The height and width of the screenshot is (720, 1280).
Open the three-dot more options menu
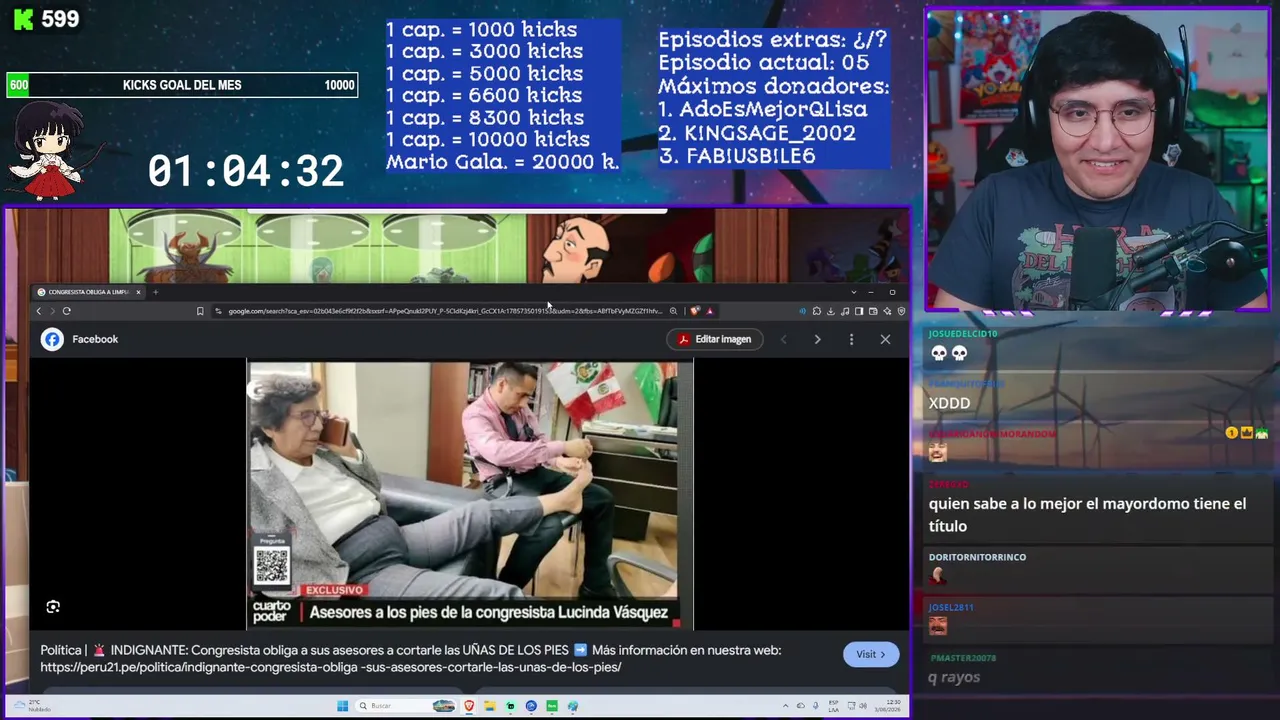[851, 339]
